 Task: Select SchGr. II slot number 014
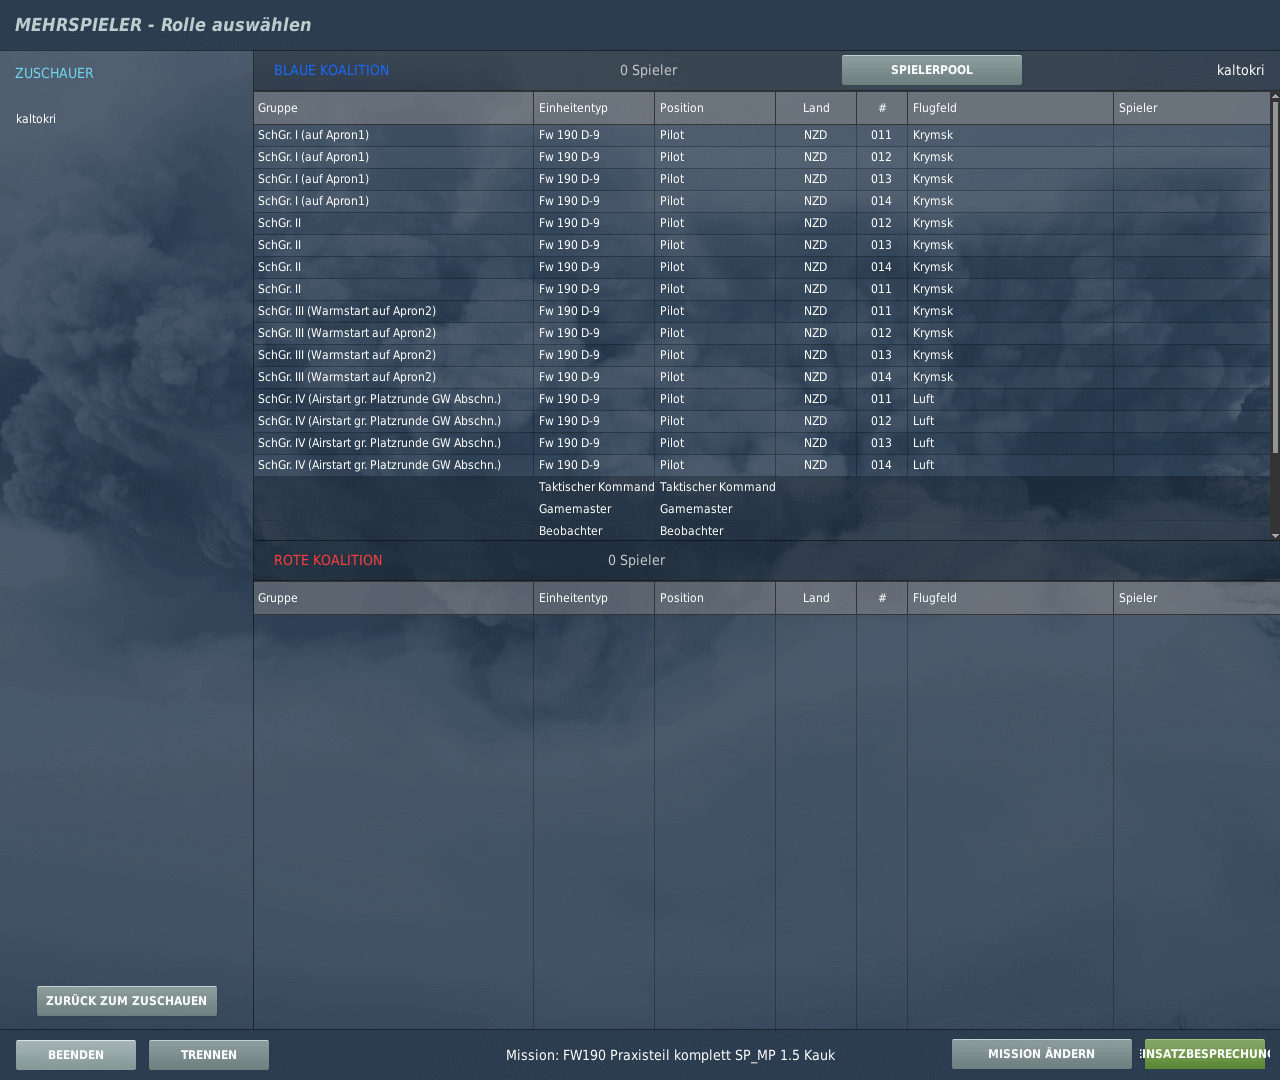point(600,267)
